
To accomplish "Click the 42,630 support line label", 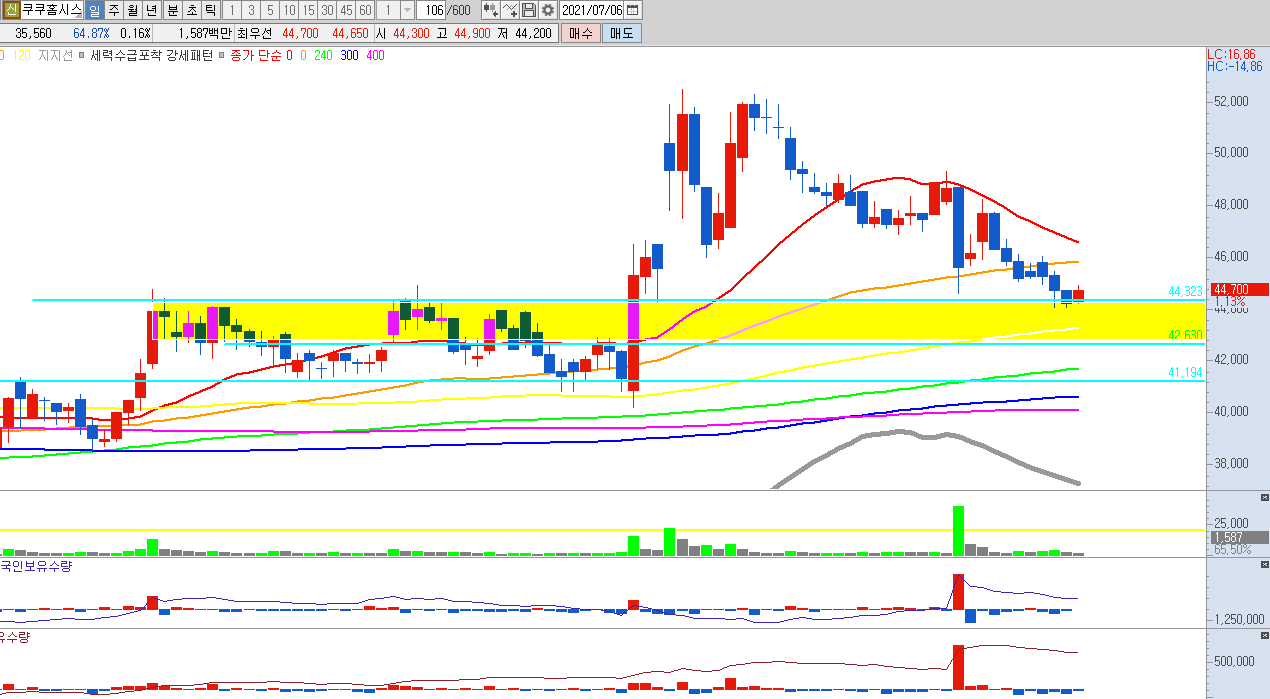I will point(1185,335).
